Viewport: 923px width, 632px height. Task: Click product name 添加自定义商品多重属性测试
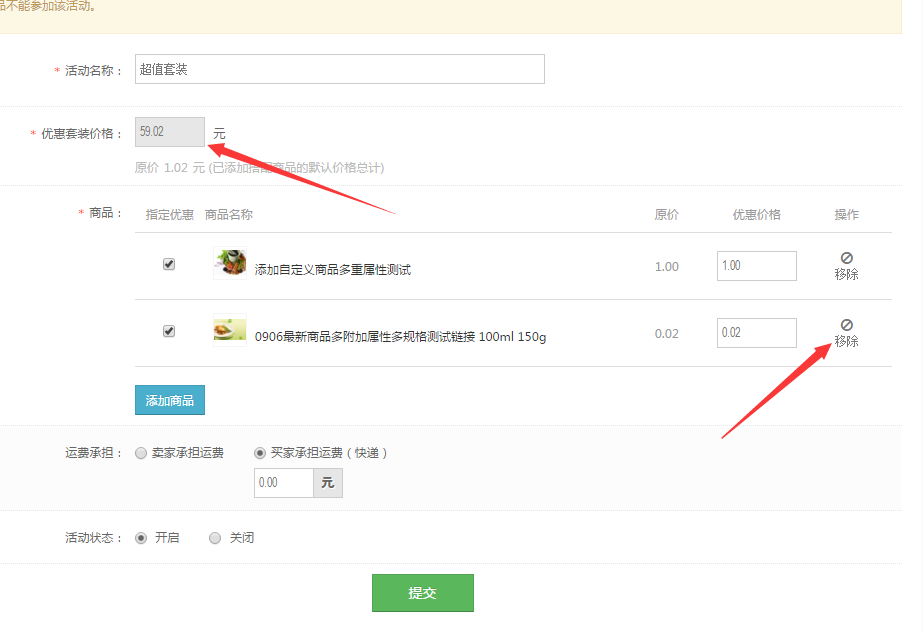[333, 270]
